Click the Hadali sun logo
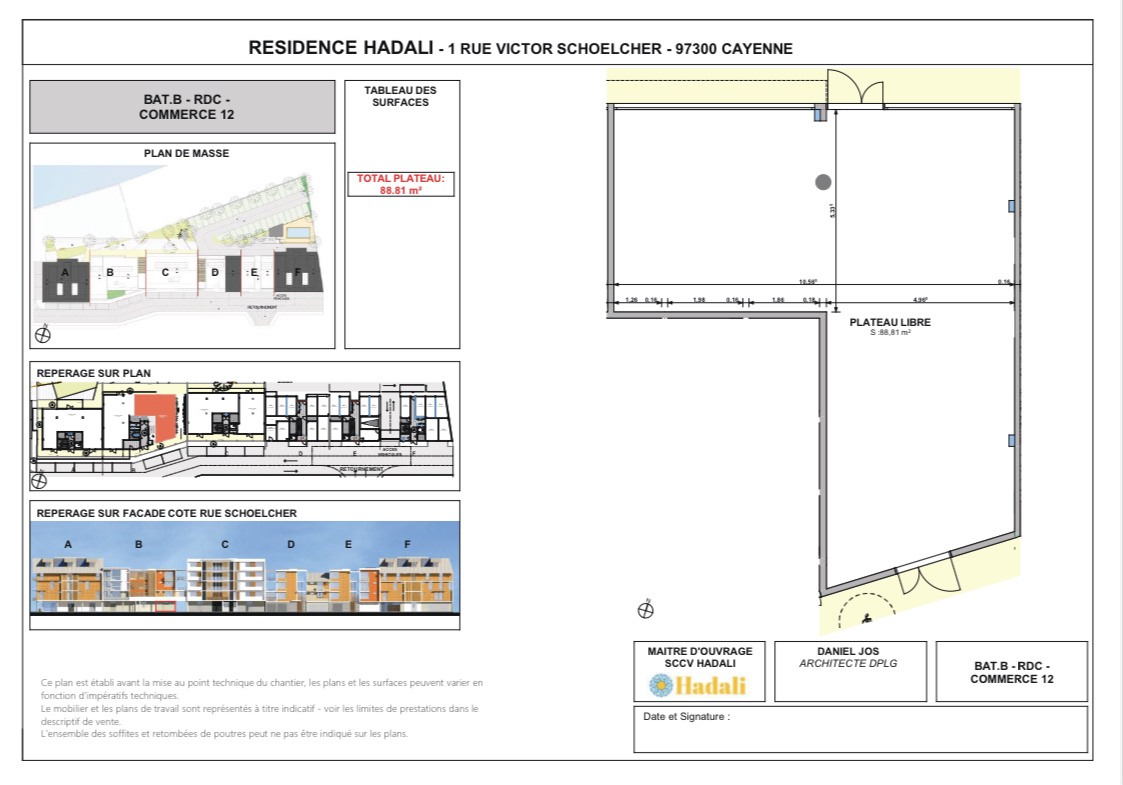This screenshot has height=785, width=1123. tap(660, 685)
